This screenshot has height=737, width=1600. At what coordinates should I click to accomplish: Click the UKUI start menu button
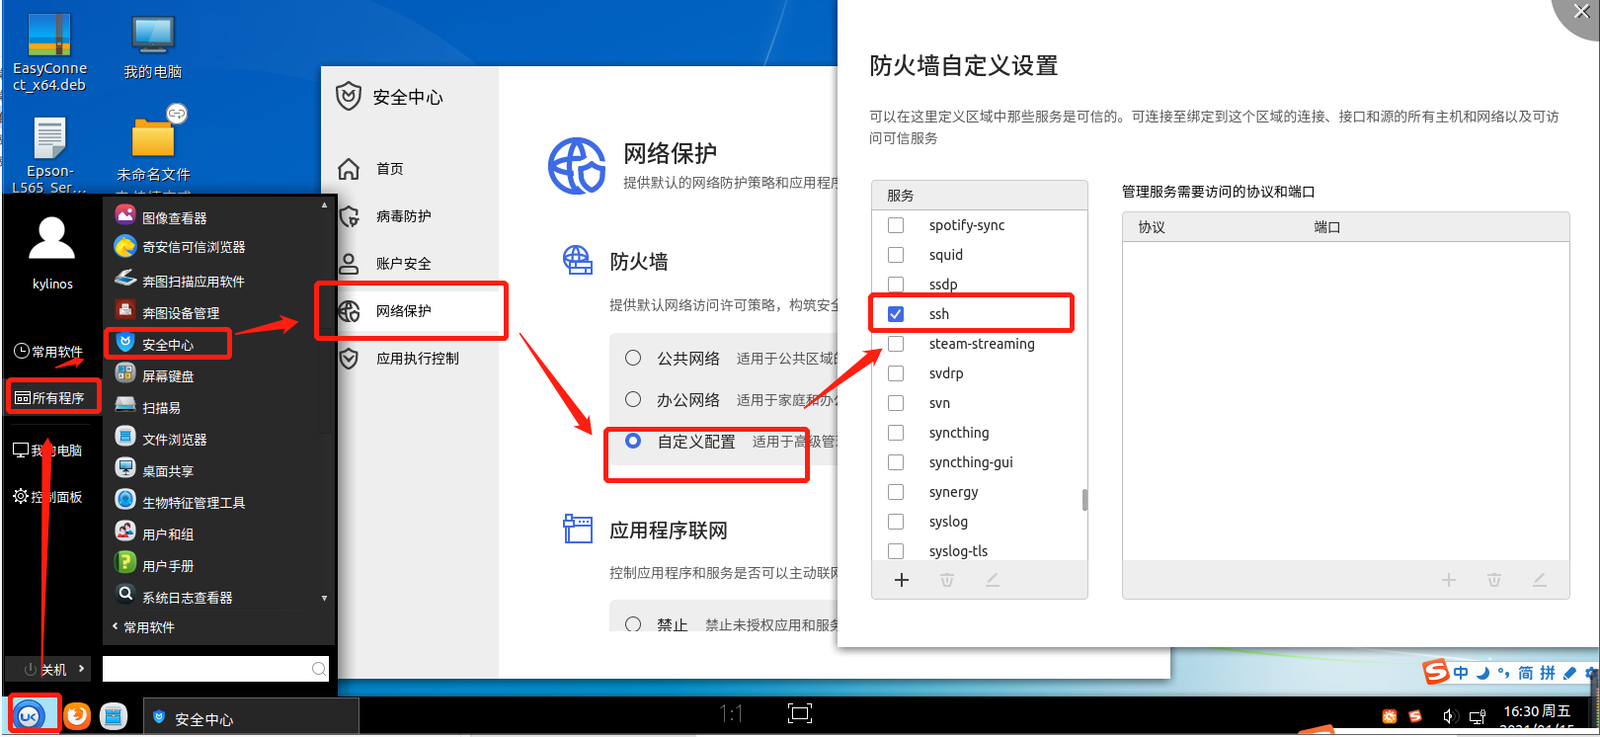tap(30, 716)
